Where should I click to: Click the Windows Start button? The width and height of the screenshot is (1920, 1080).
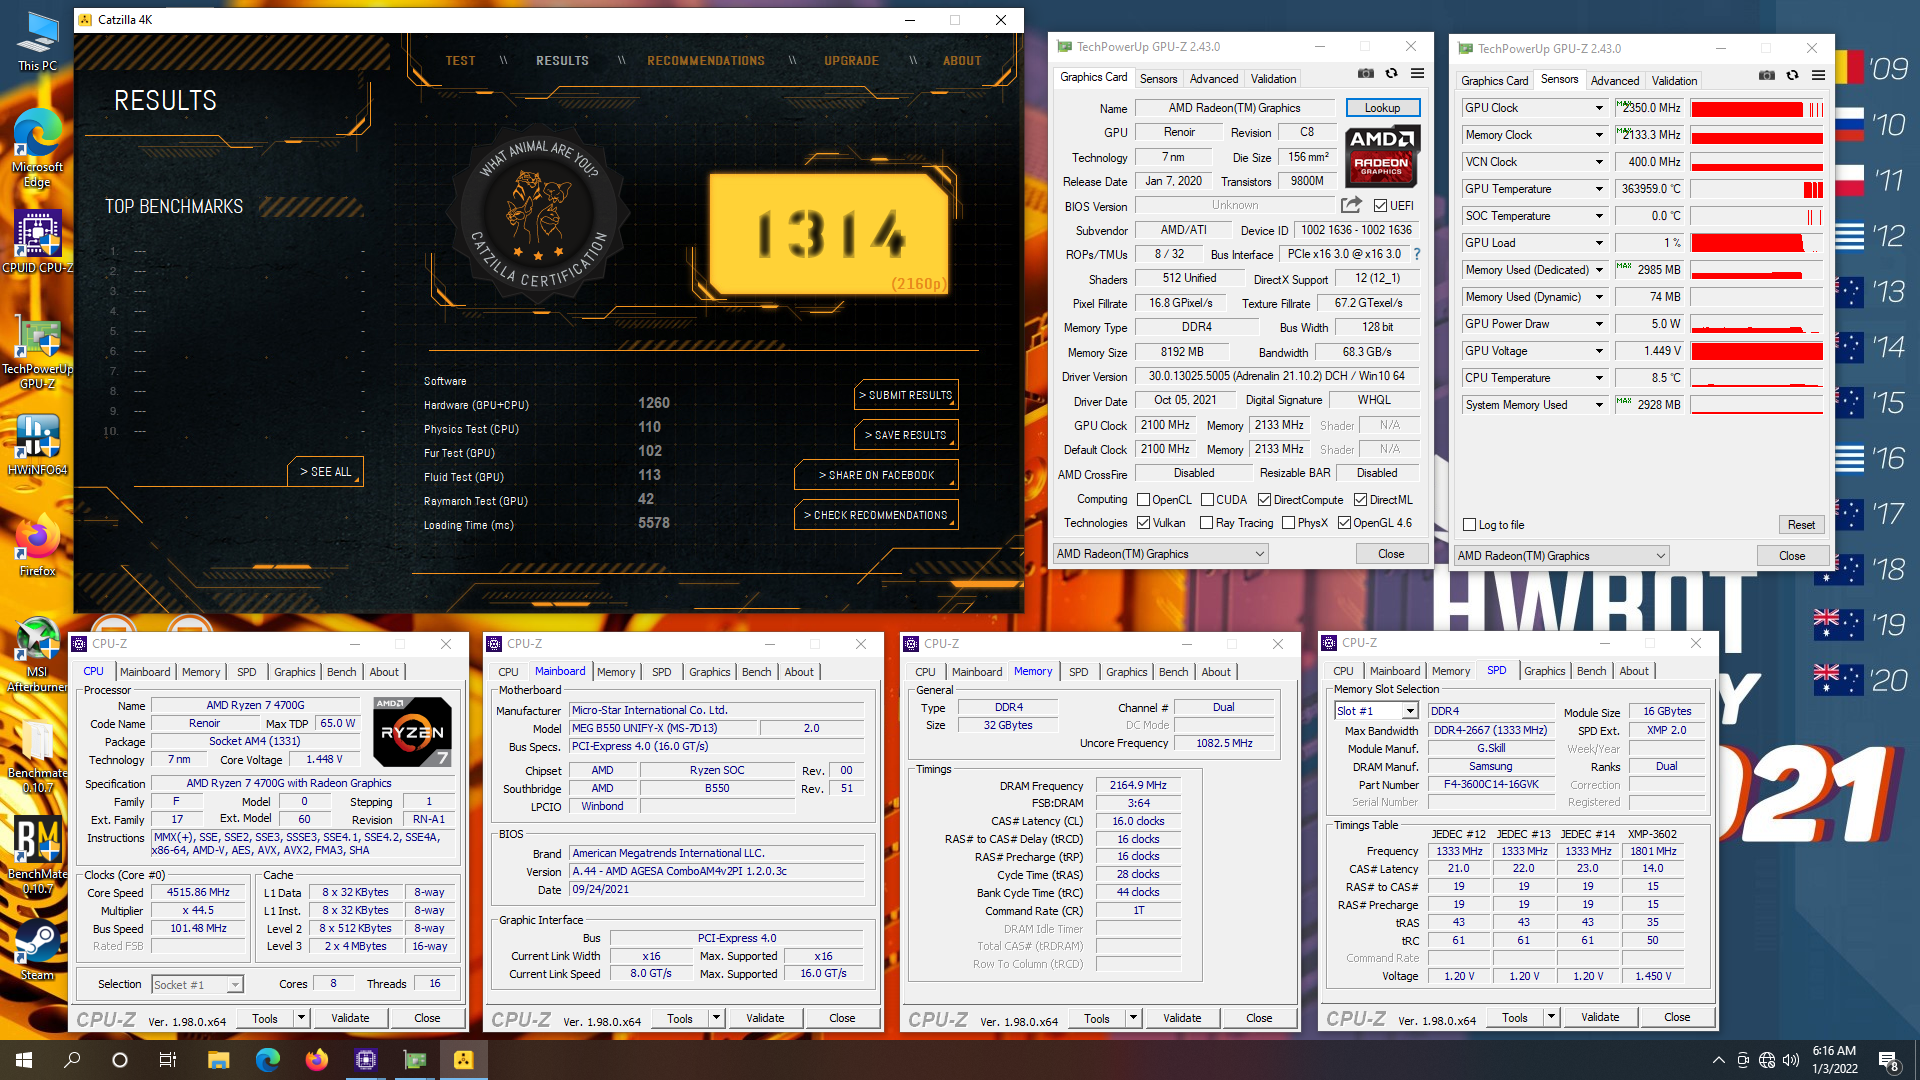(24, 1060)
